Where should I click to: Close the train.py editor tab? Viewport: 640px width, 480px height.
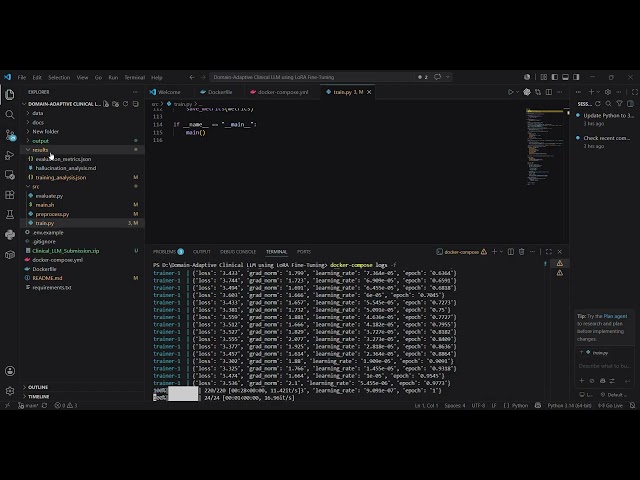(x=369, y=92)
